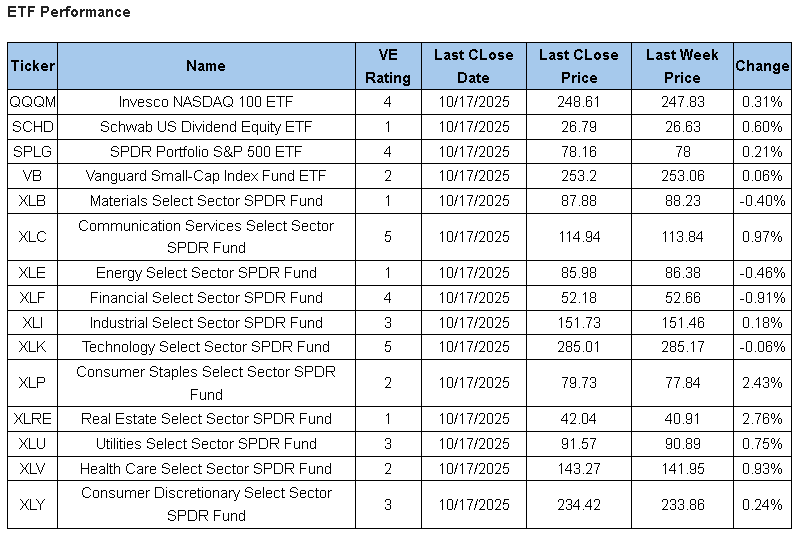Select Vanguard Small-Cap Index Fund ETF name
Screen dimensions: 796x533
coord(206,176)
